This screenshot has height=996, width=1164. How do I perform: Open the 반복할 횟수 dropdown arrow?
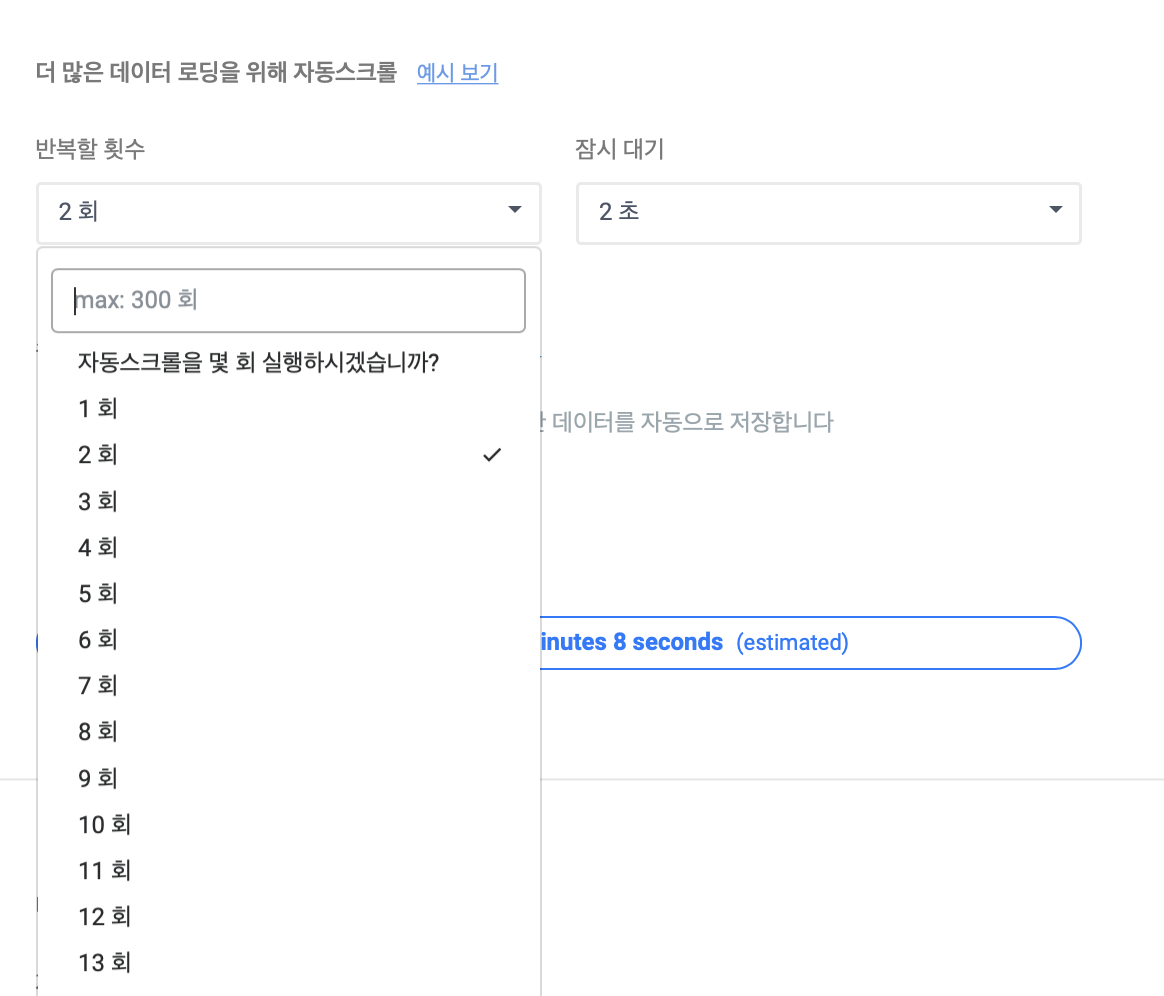515,210
